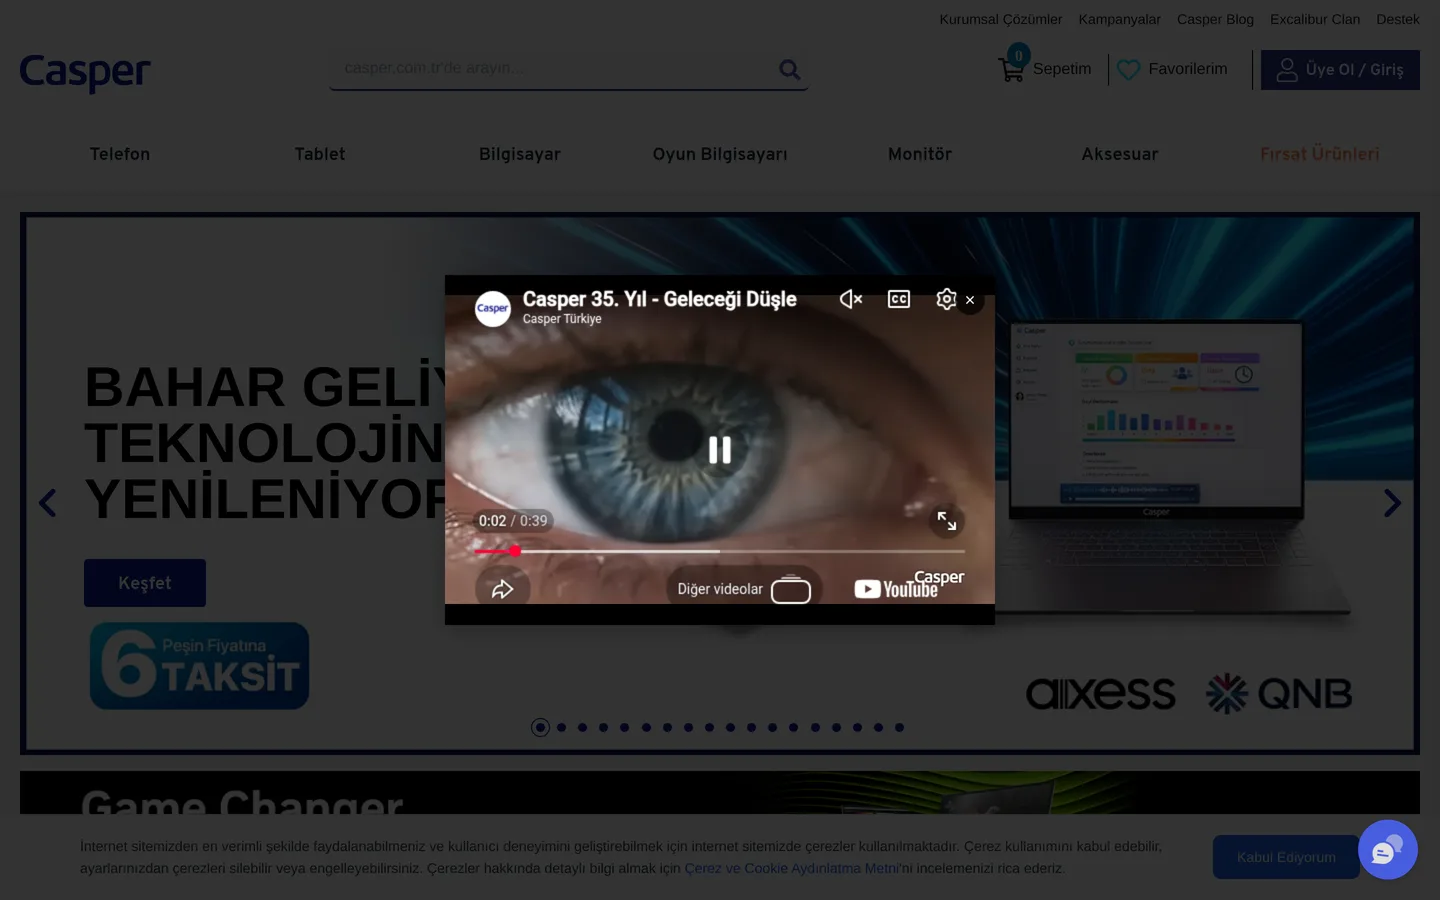The image size is (1440, 900).
Task: Mute the YouTube video sound
Action: tap(851, 299)
